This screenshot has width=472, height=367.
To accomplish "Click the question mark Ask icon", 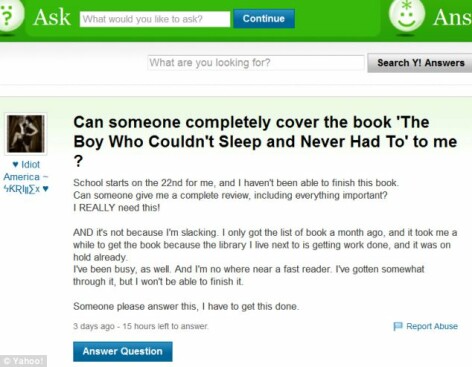I will coord(9,14).
